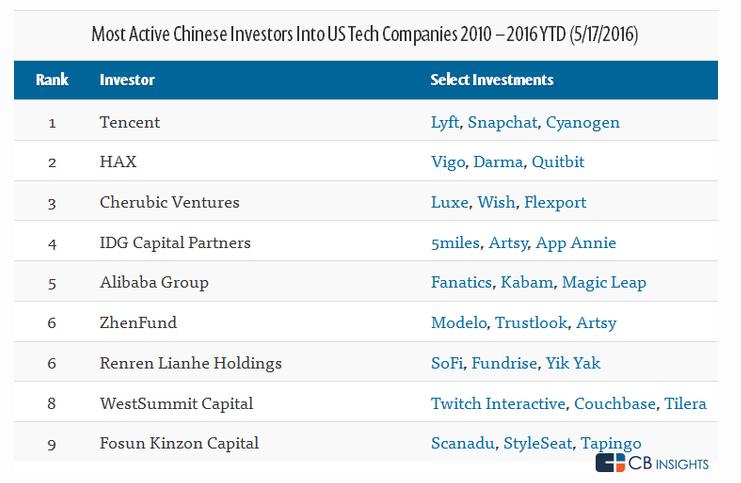Click the CB Insights logo icon

[x=611, y=463]
